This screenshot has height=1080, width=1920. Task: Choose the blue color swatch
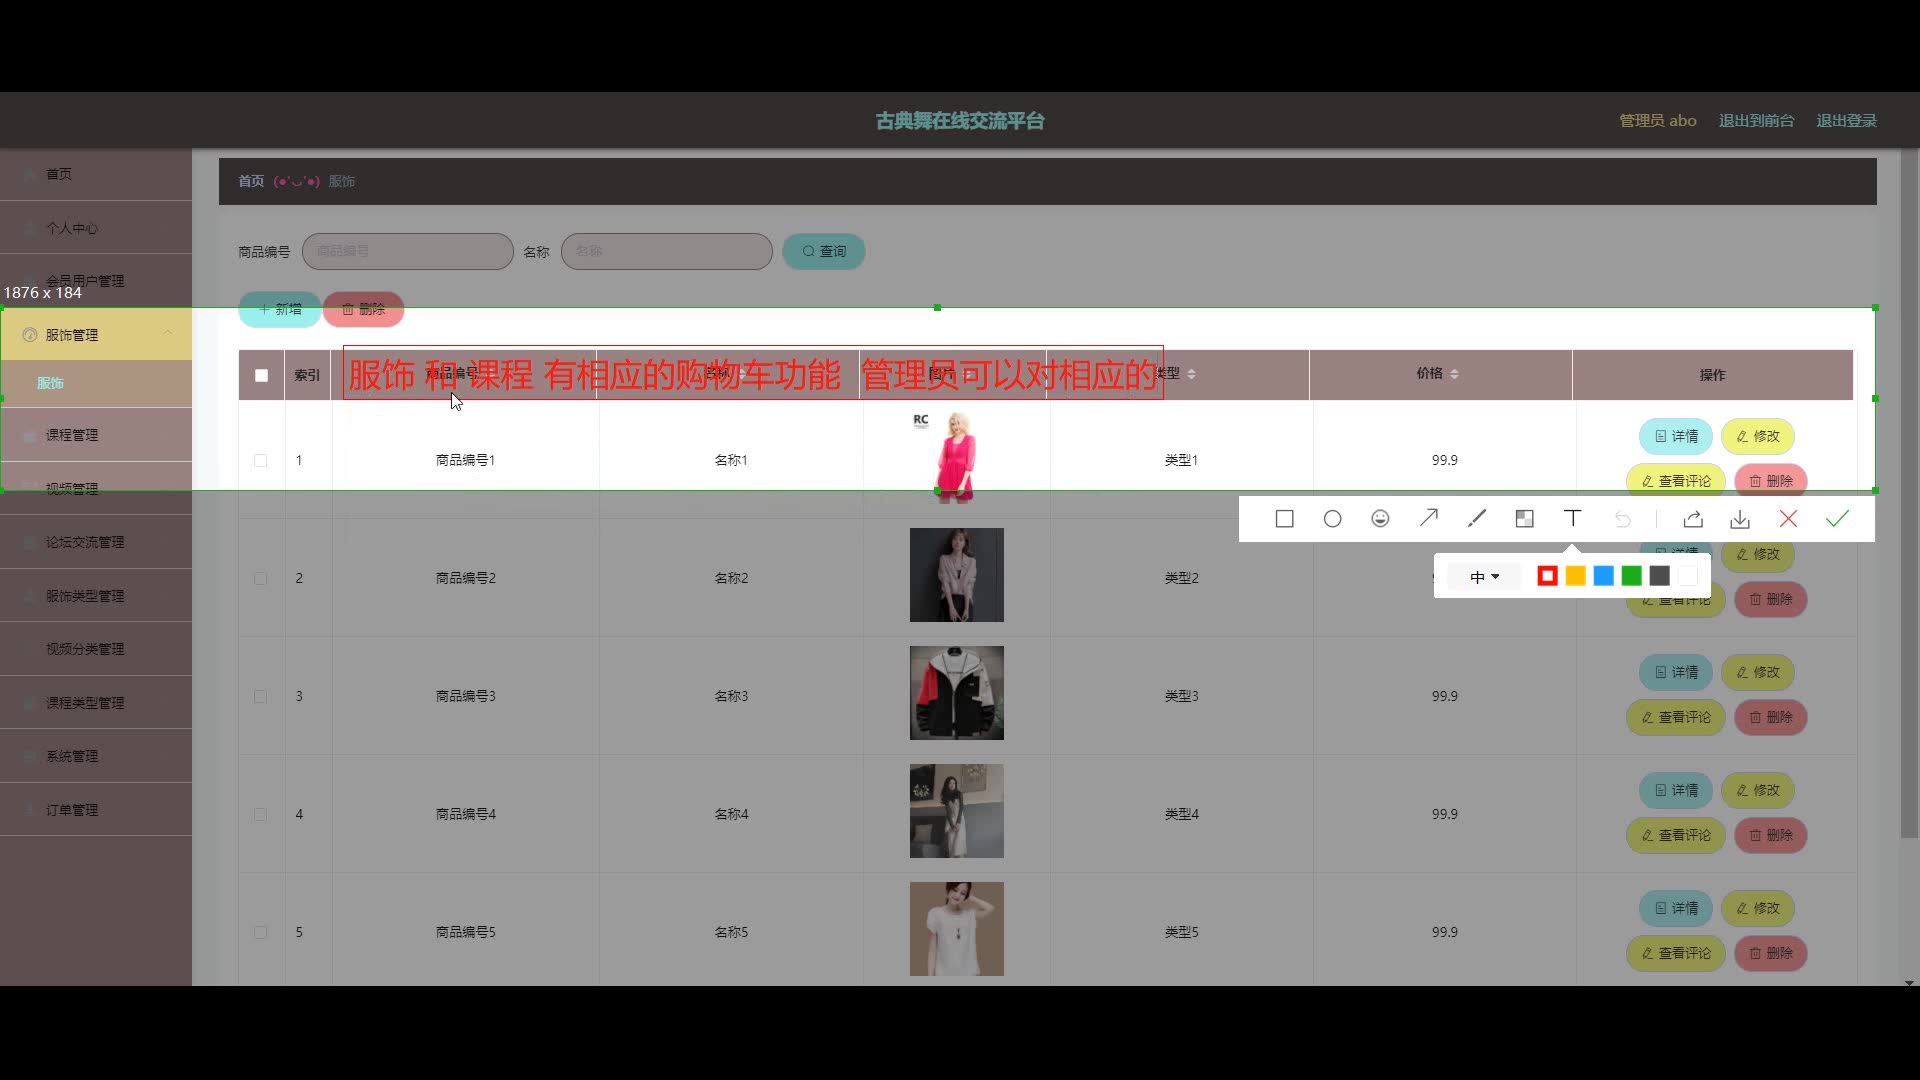[x=1603, y=576]
